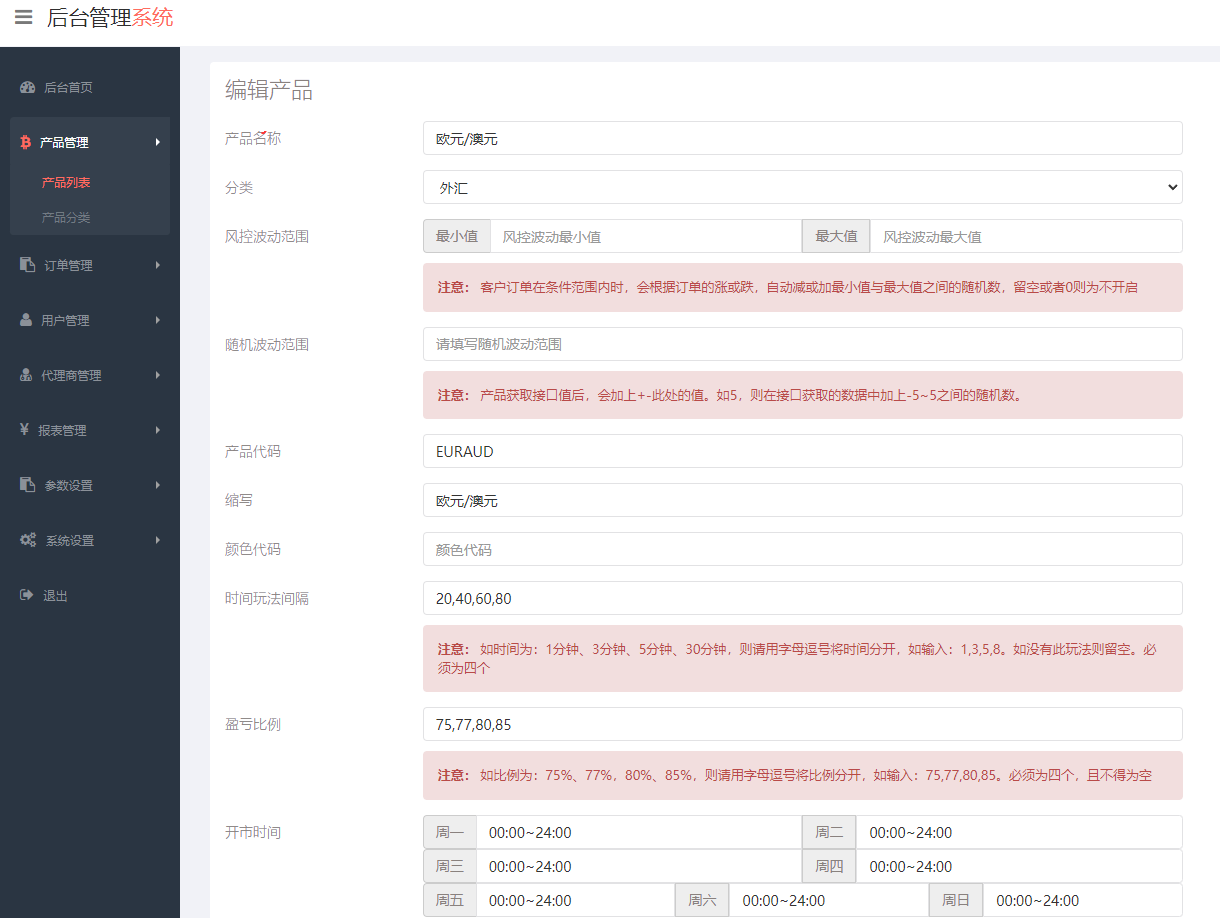The height and width of the screenshot is (918, 1220).
Task: Expand the 参数设置 menu arrow
Action: (158, 485)
